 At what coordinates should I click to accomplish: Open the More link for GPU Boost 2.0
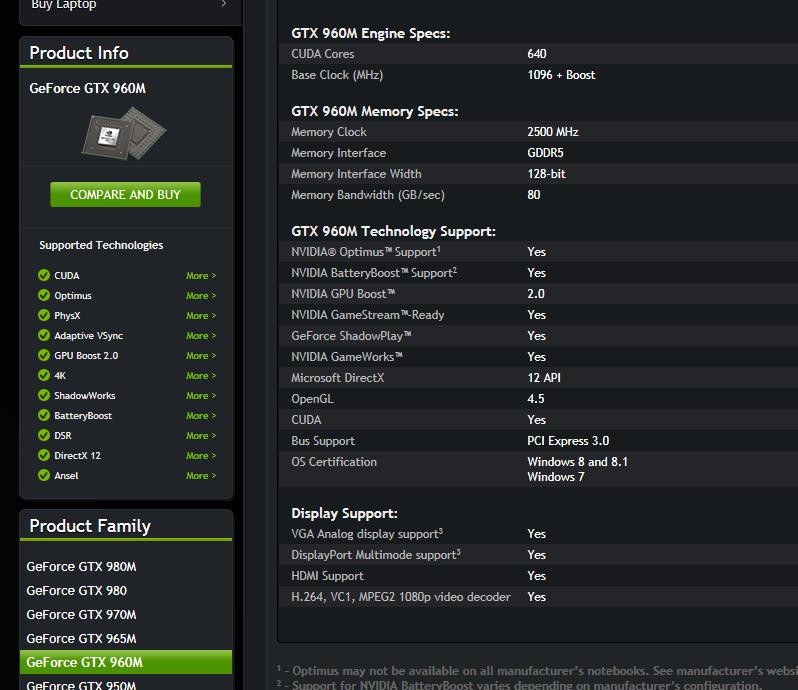click(x=200, y=356)
